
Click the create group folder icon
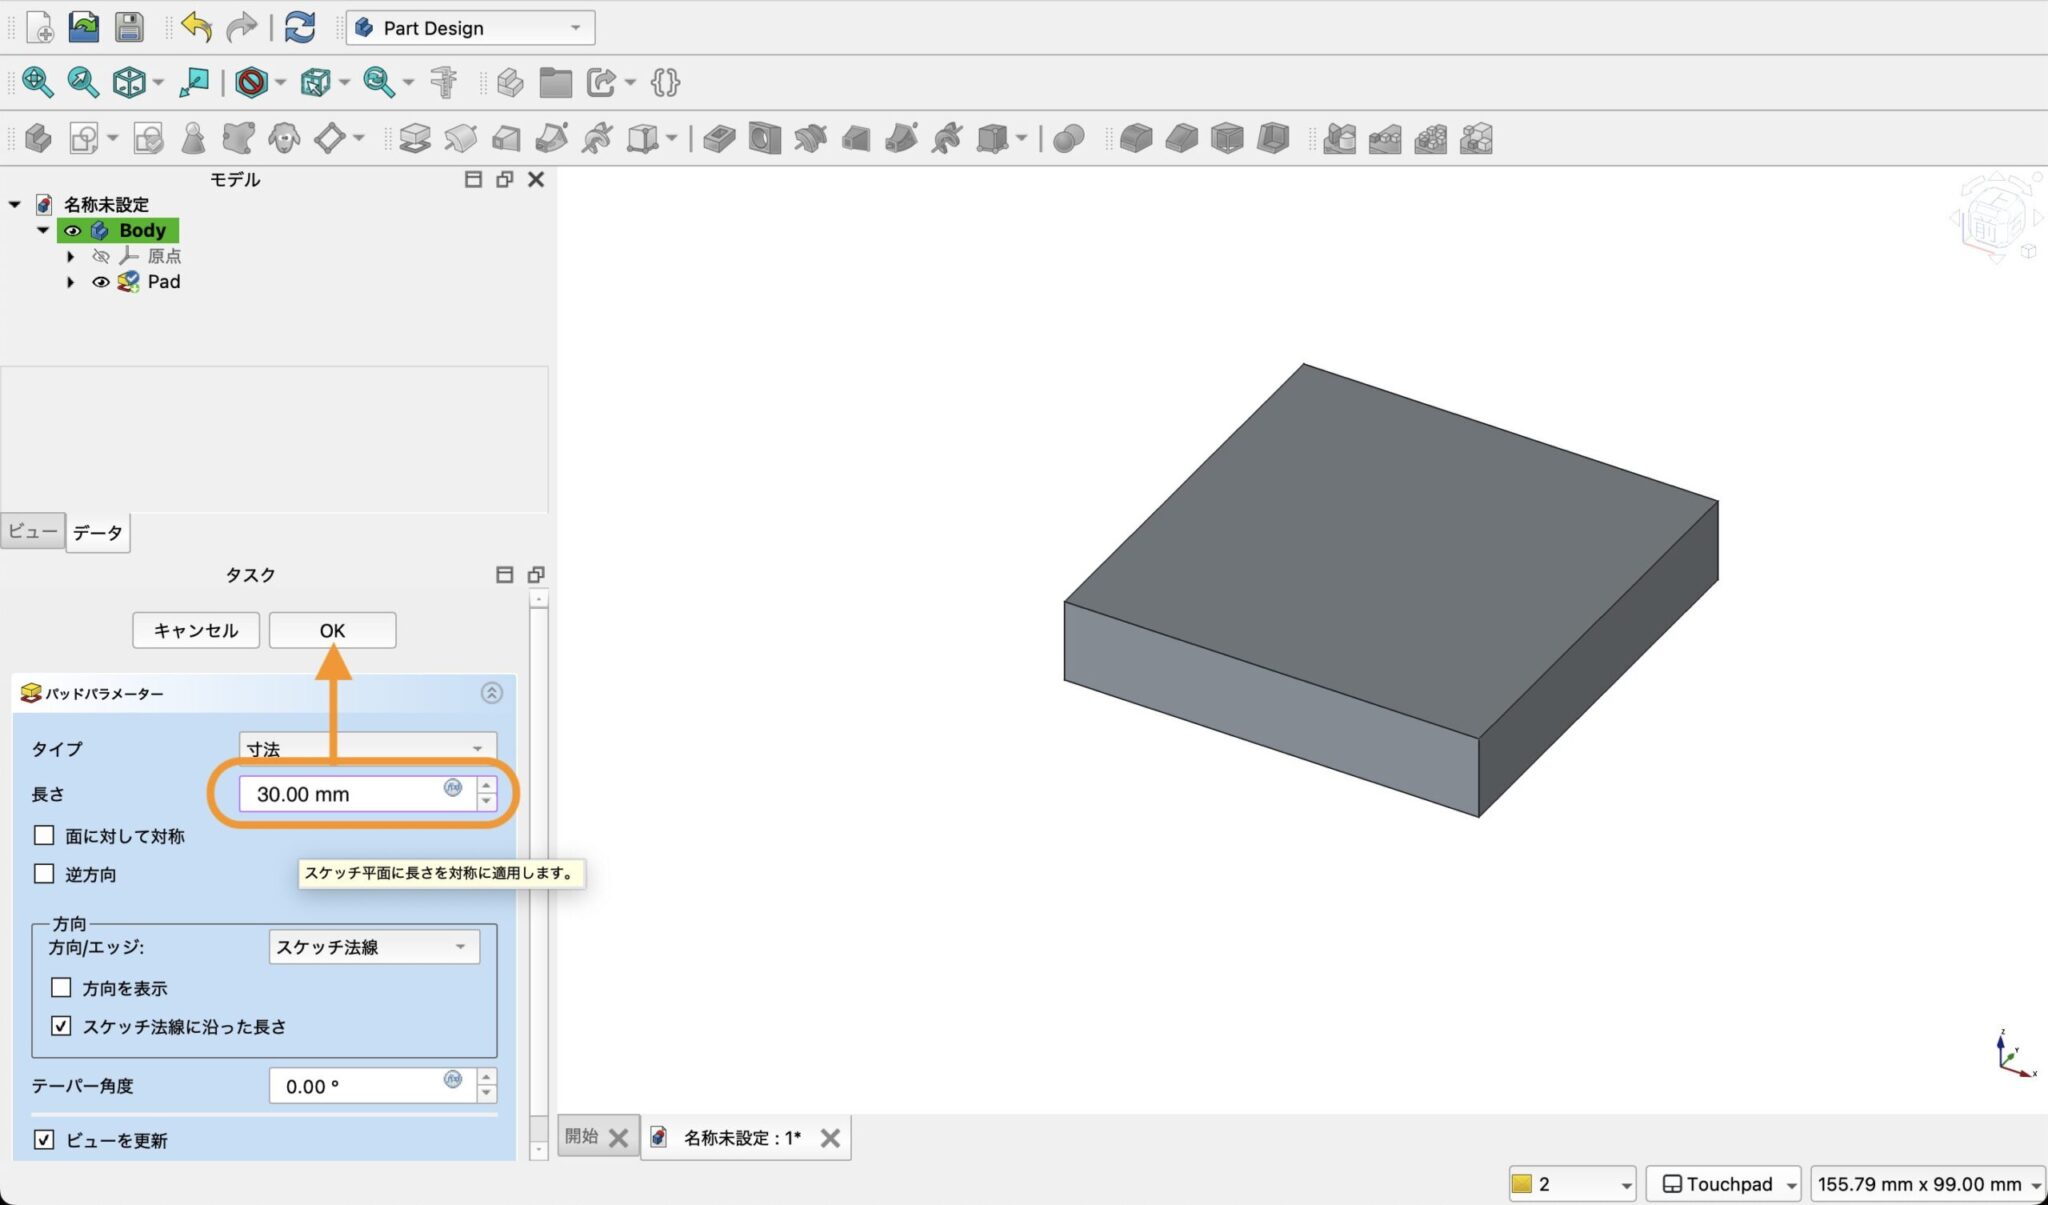[555, 82]
